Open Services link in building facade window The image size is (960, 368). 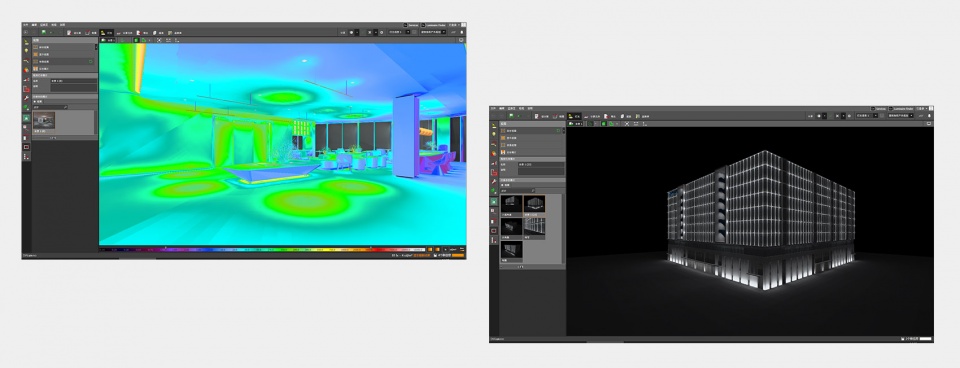(x=879, y=108)
